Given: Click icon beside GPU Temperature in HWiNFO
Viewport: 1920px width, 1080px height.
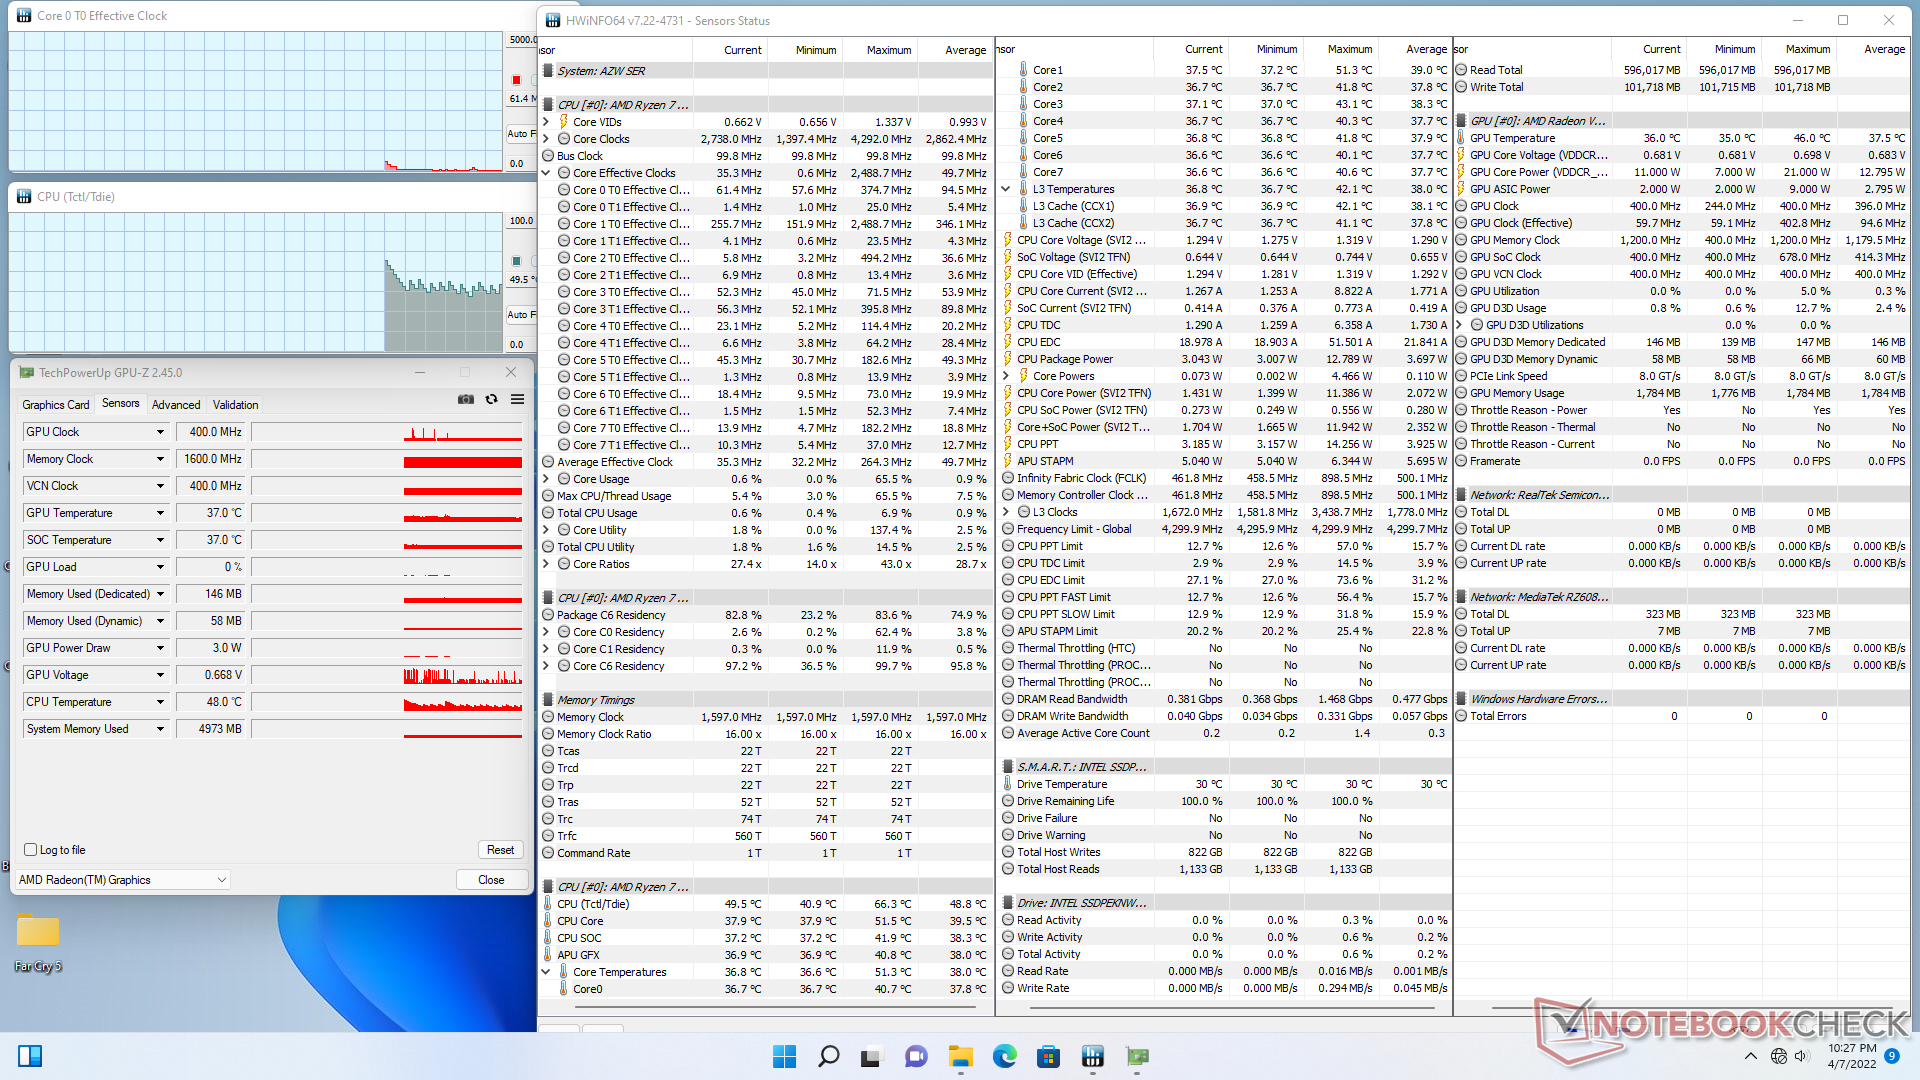Looking at the screenshot, I should pyautogui.click(x=1461, y=138).
